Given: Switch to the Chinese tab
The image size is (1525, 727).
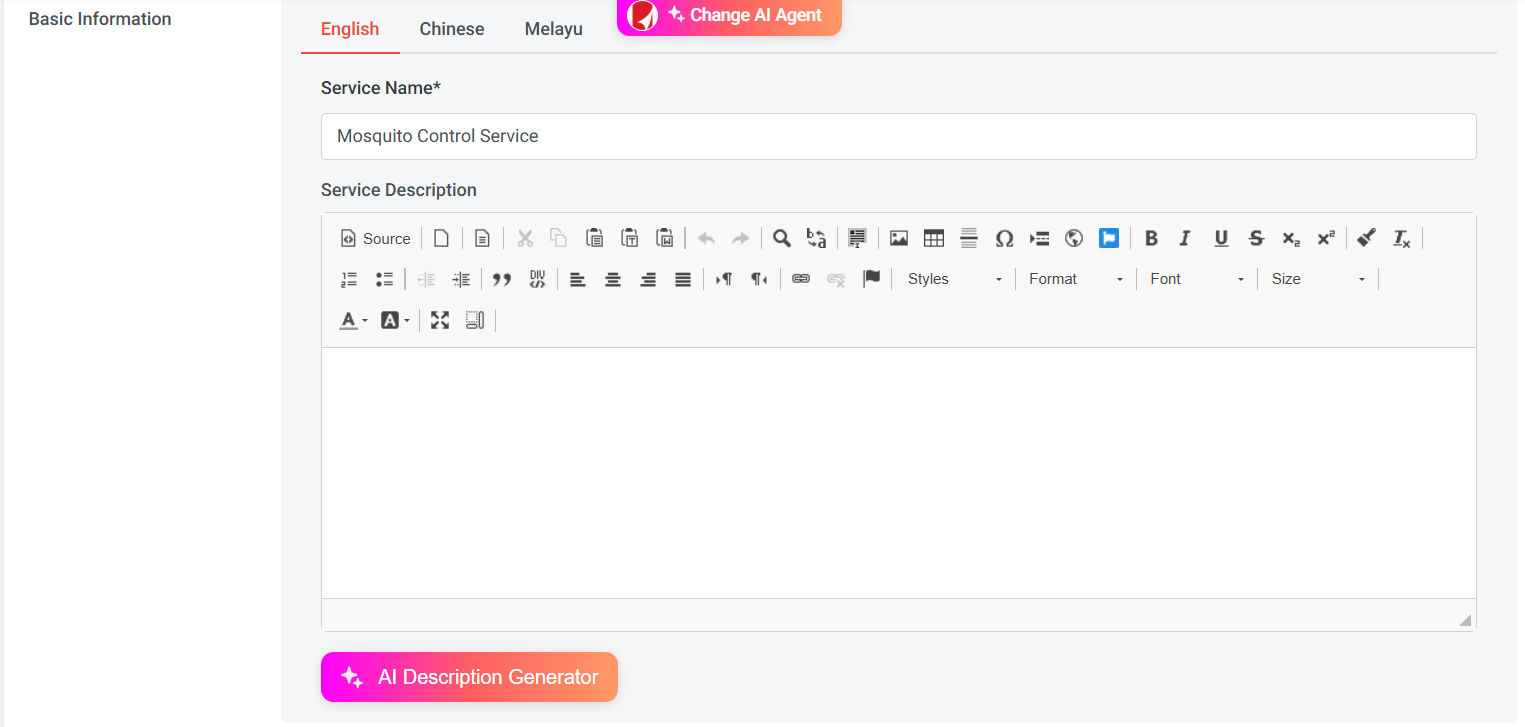Looking at the screenshot, I should (451, 29).
